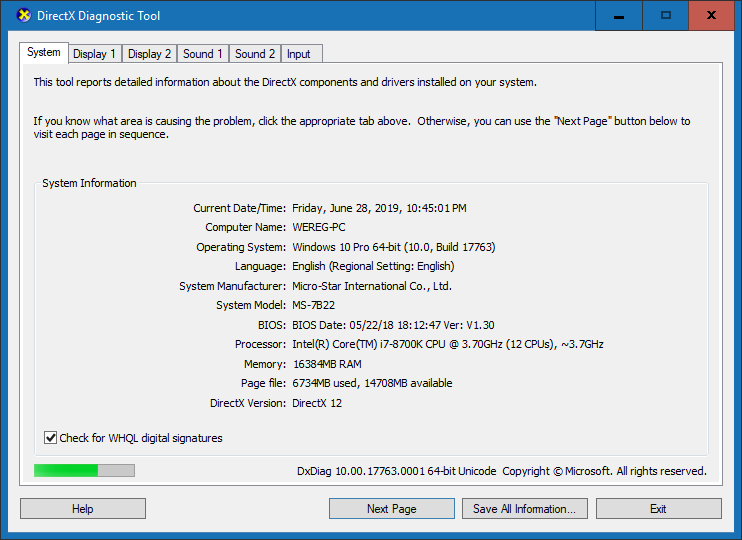
Task: Click the Next Page button
Action: point(391,509)
